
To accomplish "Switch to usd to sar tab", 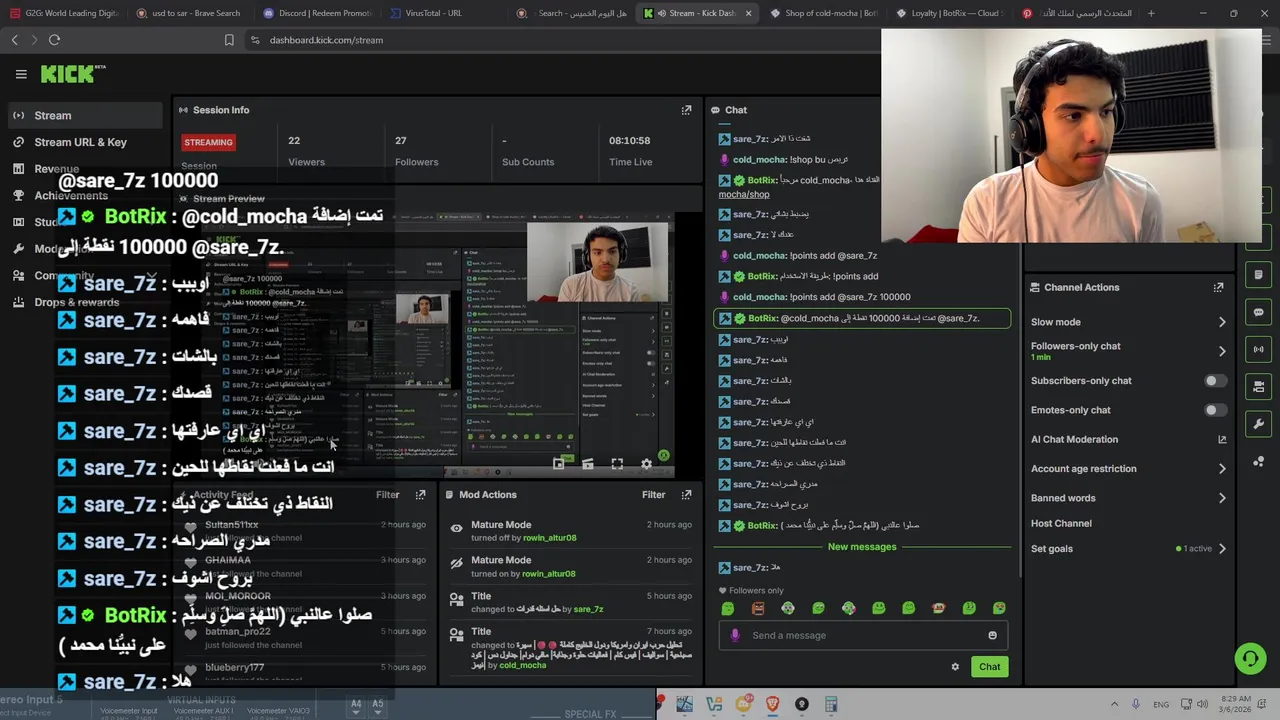I will (x=192, y=13).
